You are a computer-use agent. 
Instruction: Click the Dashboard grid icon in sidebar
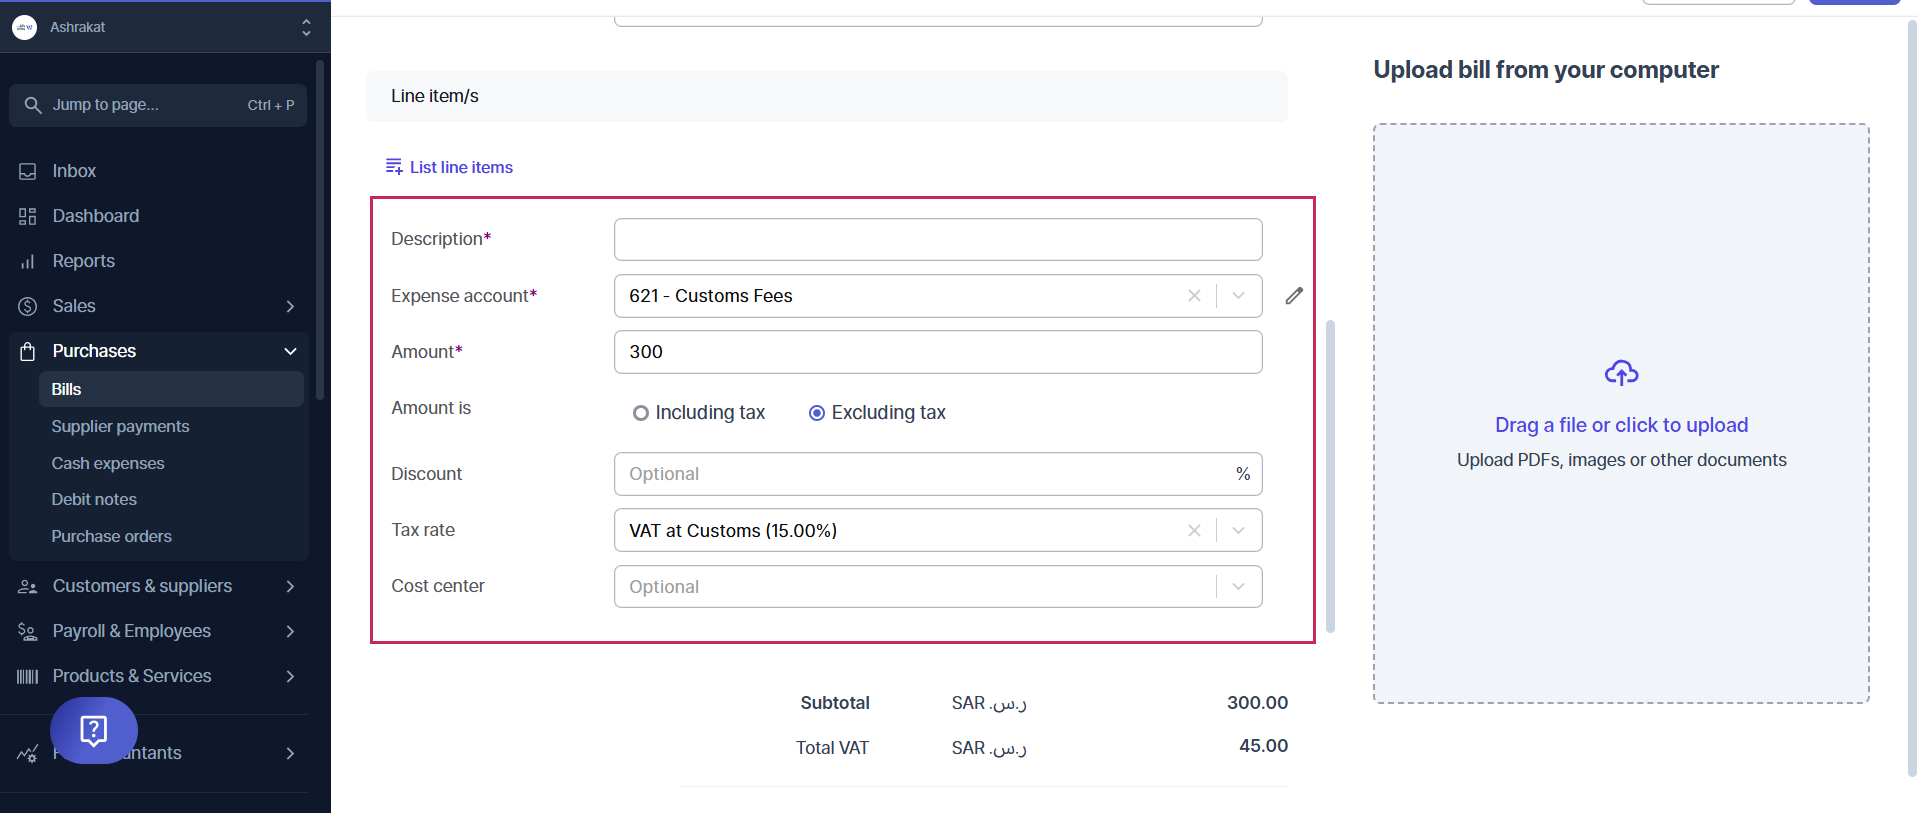(28, 216)
